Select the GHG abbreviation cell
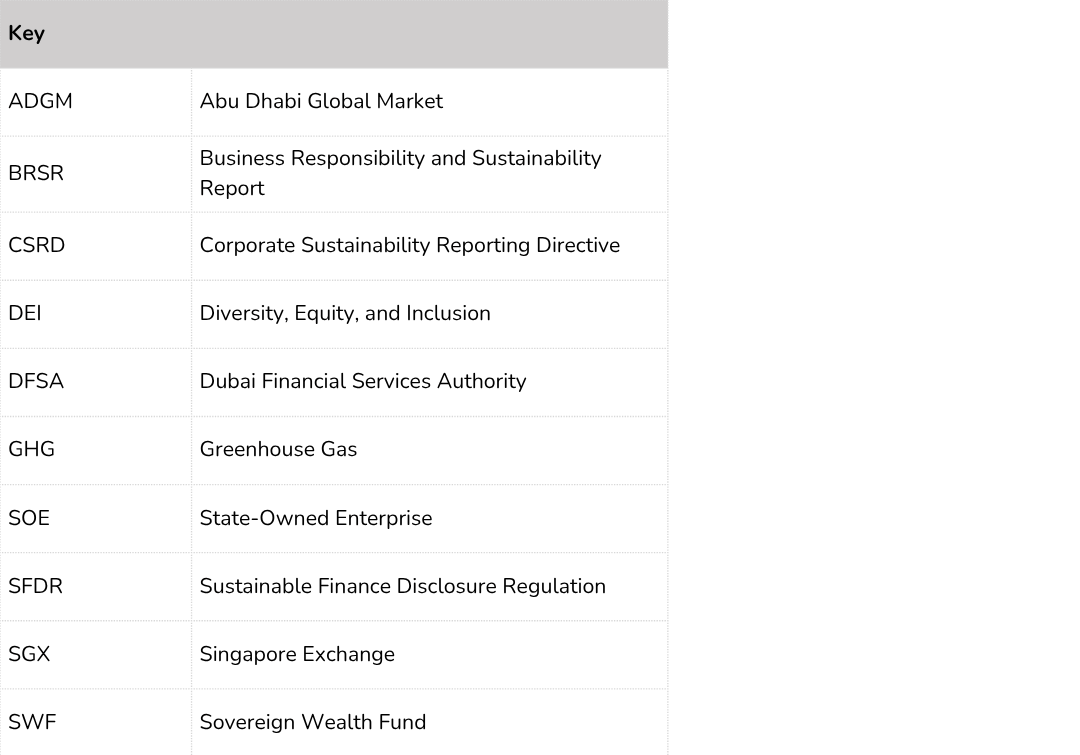The image size is (1080, 755). pyautogui.click(x=96, y=451)
